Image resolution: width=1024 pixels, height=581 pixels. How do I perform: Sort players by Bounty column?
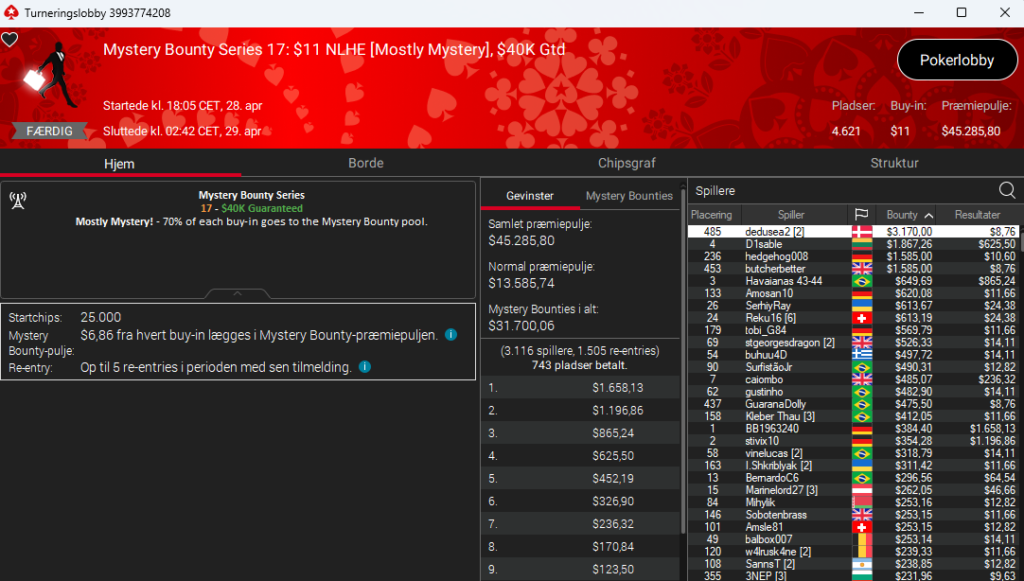tap(908, 215)
